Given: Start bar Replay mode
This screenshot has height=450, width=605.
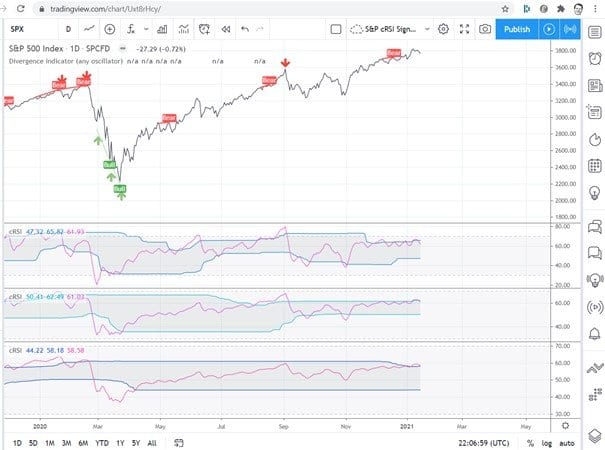Looking at the screenshot, I should click(x=226, y=29).
